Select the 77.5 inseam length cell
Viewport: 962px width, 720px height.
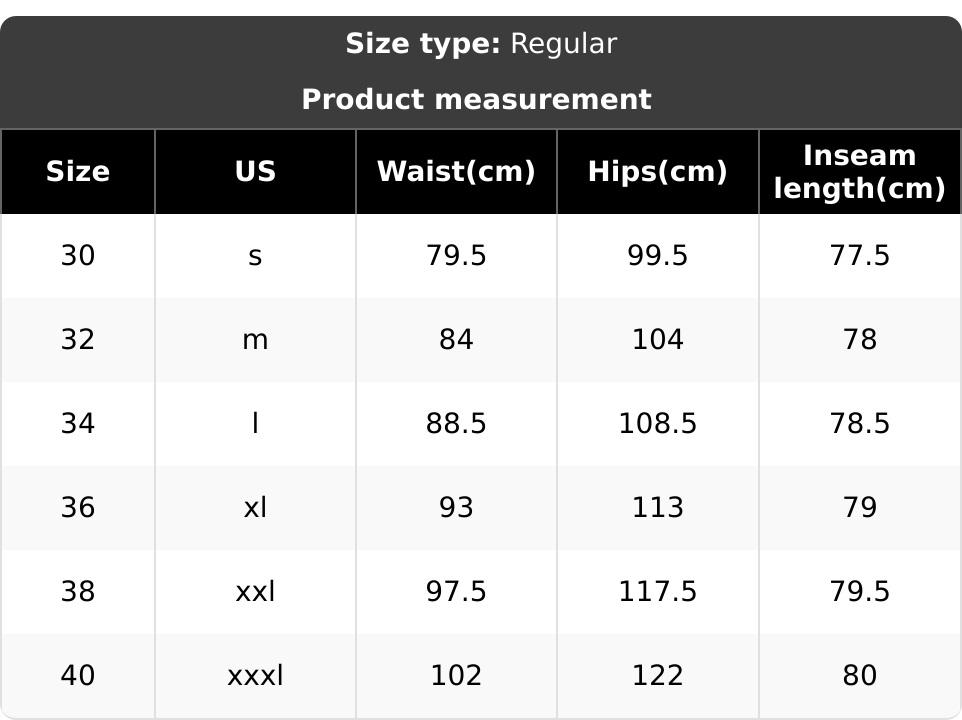[859, 256]
